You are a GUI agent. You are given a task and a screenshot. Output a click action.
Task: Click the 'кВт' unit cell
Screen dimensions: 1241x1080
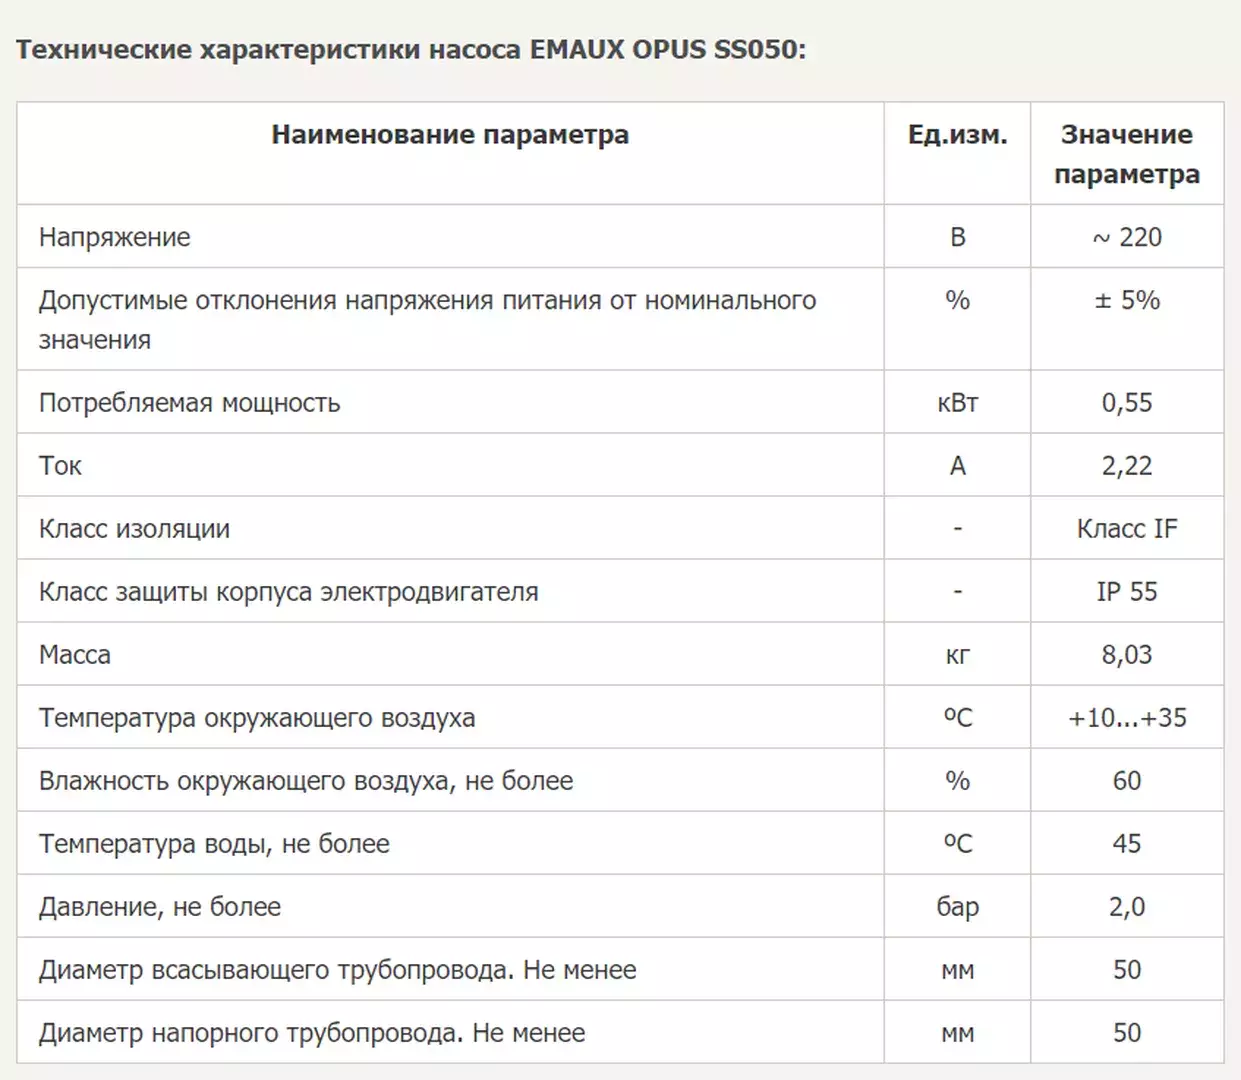(957, 403)
